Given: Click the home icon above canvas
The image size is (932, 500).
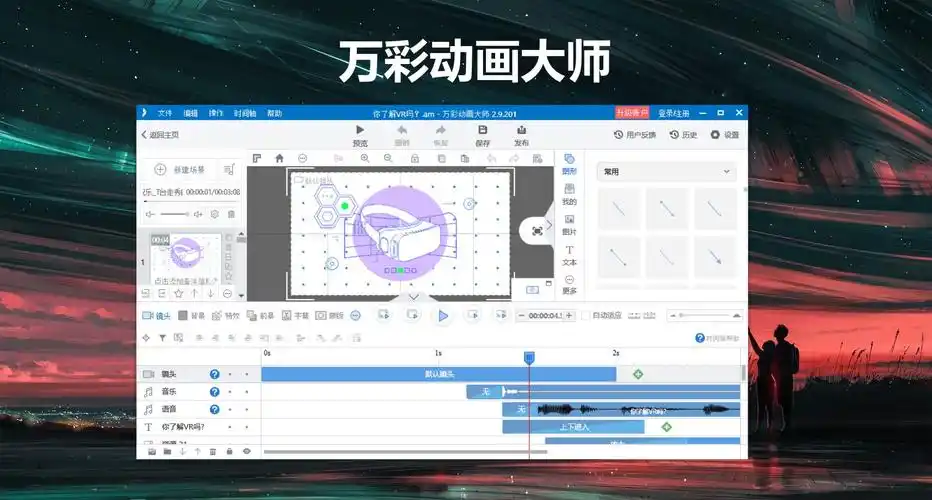Looking at the screenshot, I should click(x=279, y=158).
